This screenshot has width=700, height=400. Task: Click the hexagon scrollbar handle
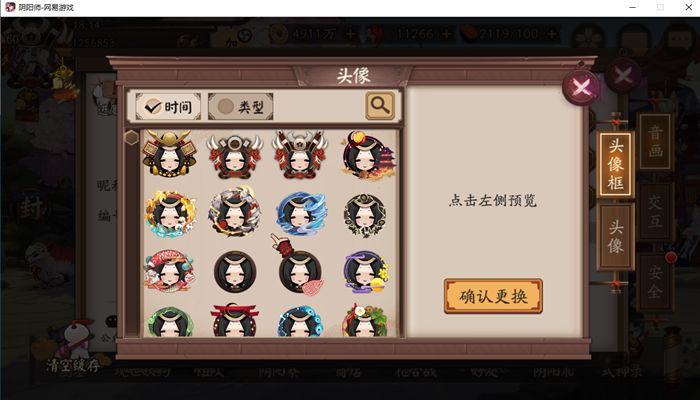point(131,138)
